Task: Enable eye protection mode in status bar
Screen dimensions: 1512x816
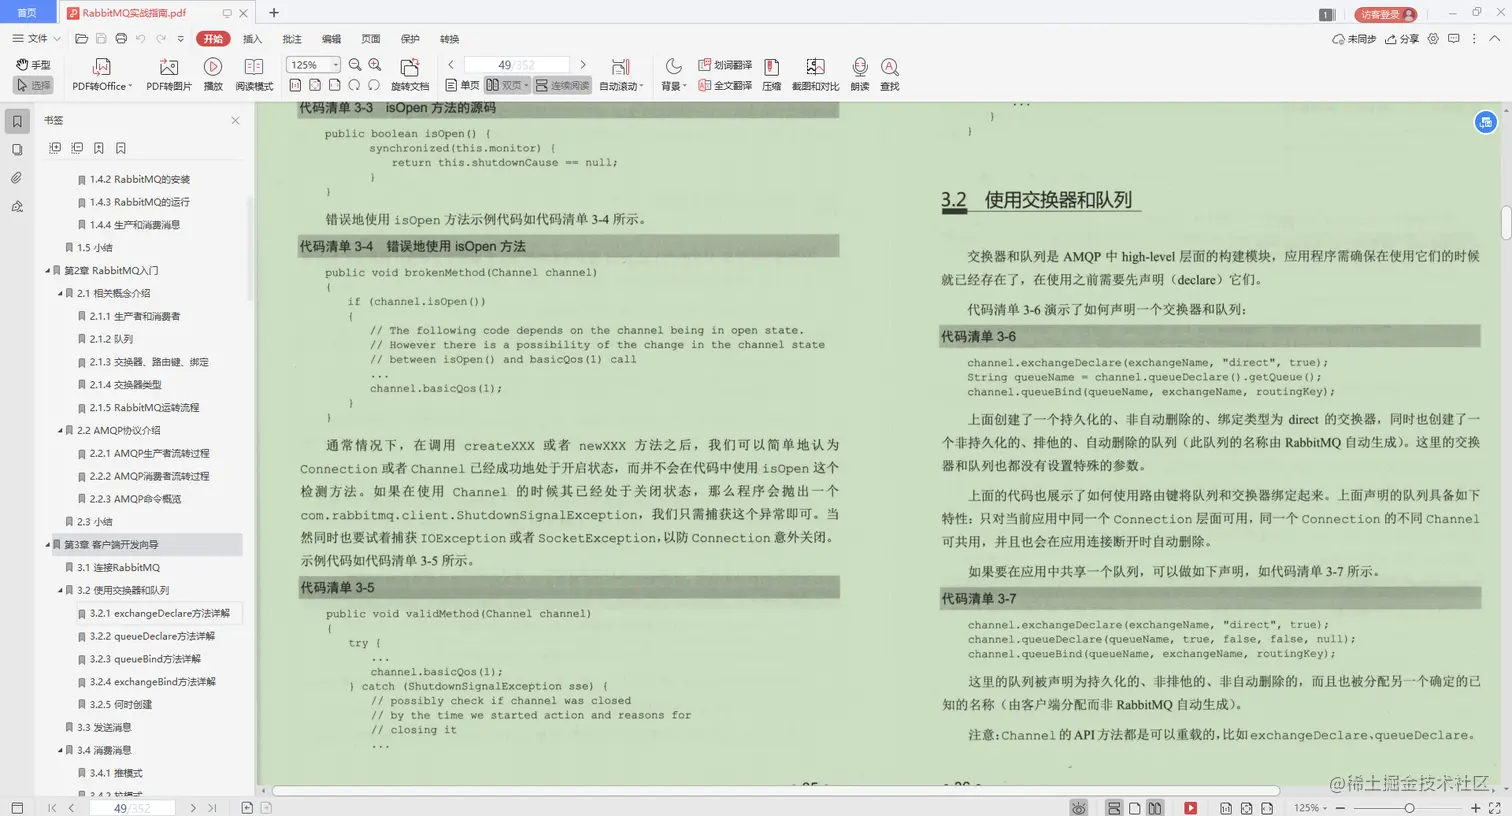Action: coord(1078,808)
